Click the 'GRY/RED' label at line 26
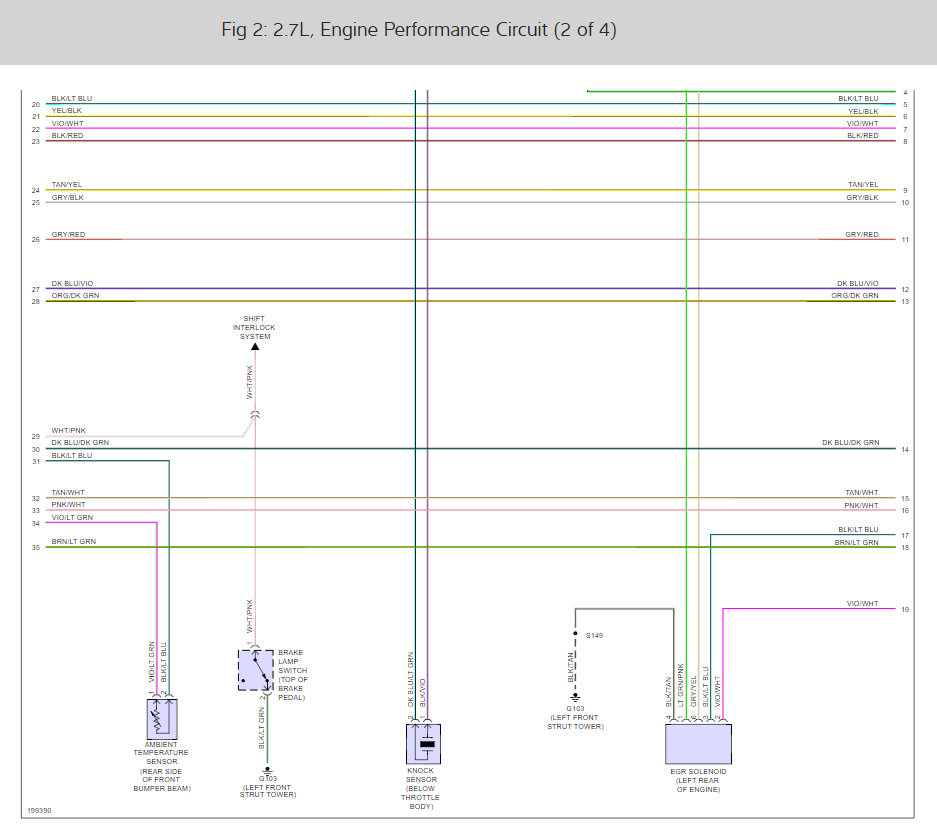This screenshot has height=828, width=937. click(68, 235)
